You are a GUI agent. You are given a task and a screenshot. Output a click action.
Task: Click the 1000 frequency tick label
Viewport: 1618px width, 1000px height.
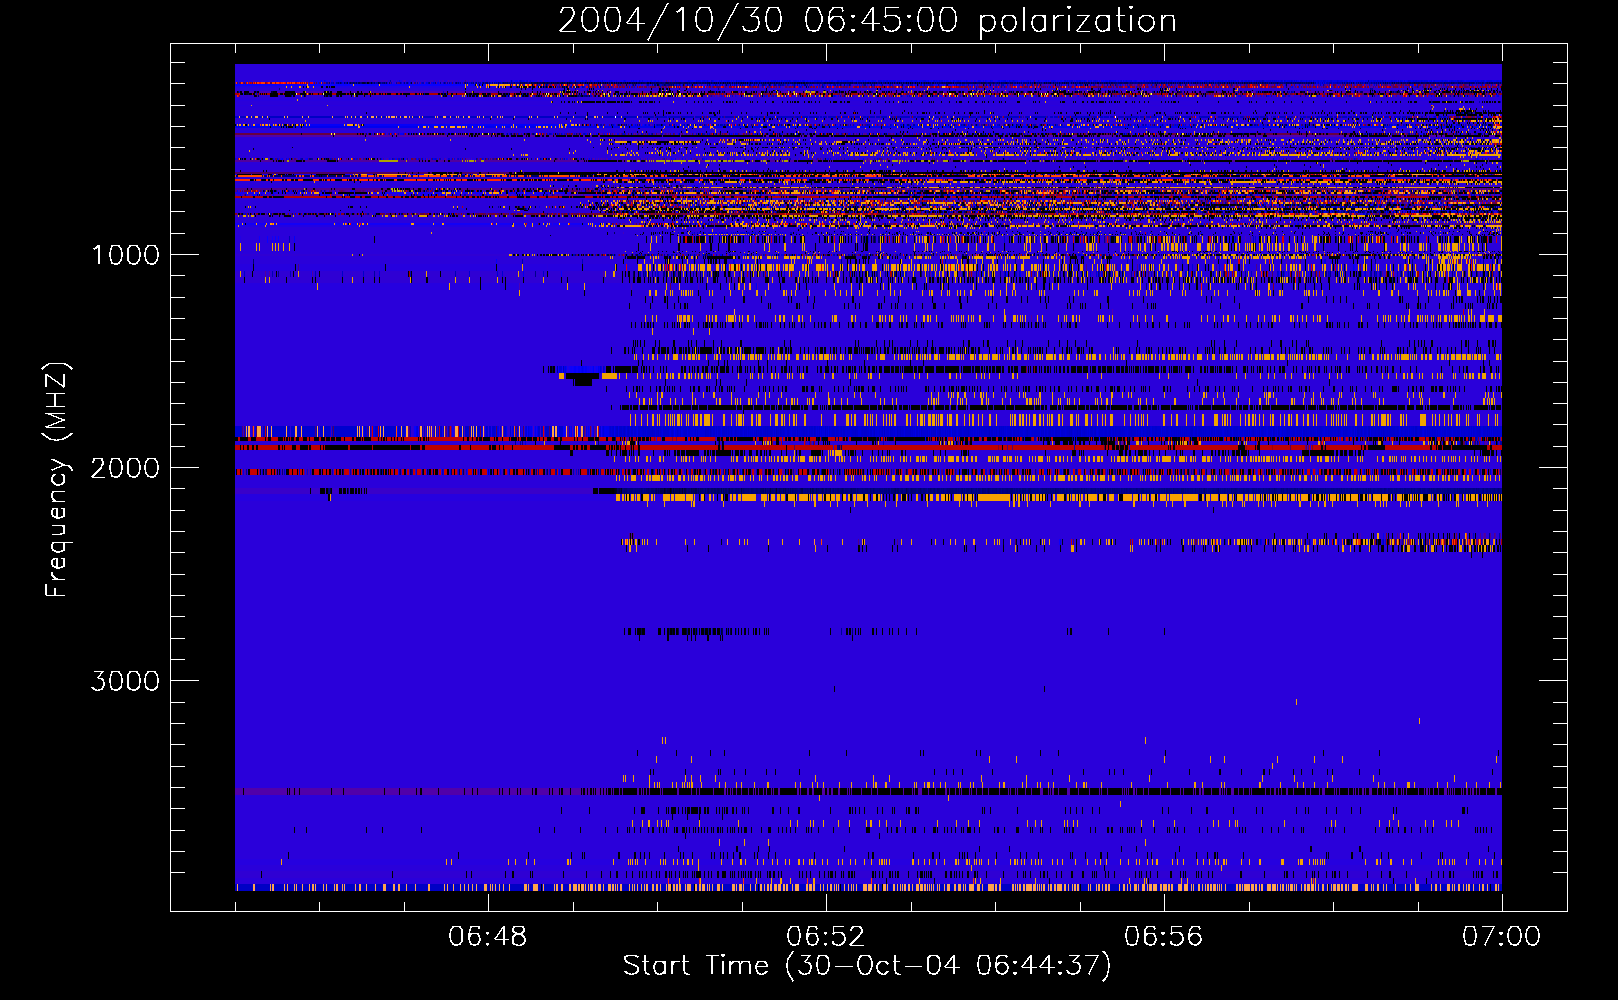(x=125, y=255)
